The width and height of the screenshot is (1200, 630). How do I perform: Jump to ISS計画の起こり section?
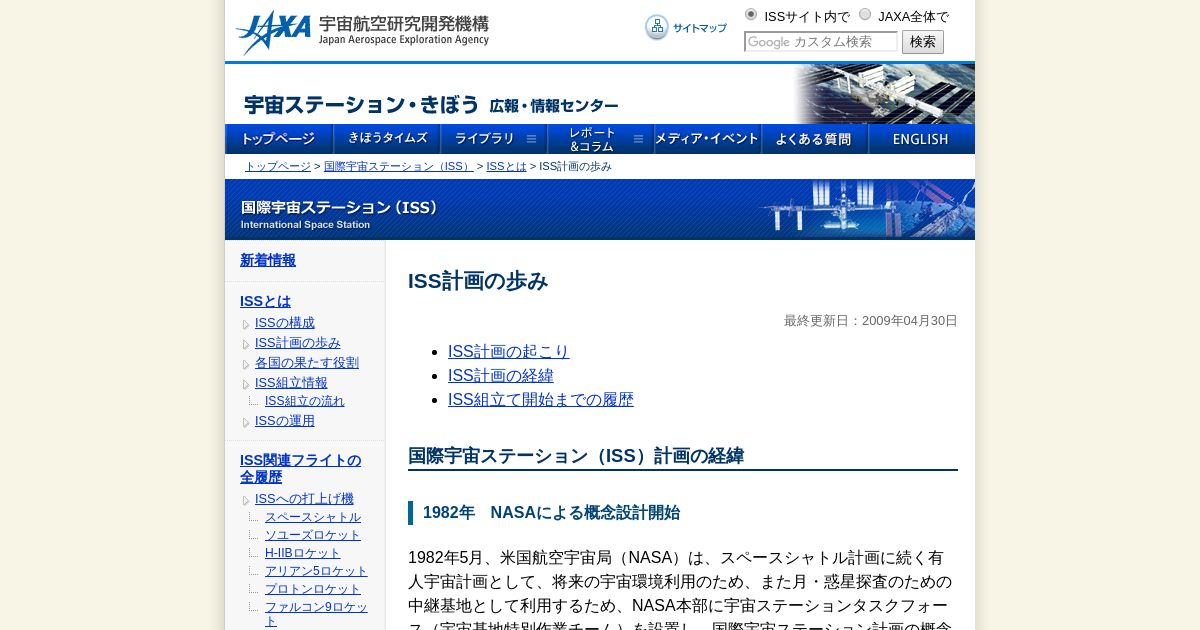point(508,352)
